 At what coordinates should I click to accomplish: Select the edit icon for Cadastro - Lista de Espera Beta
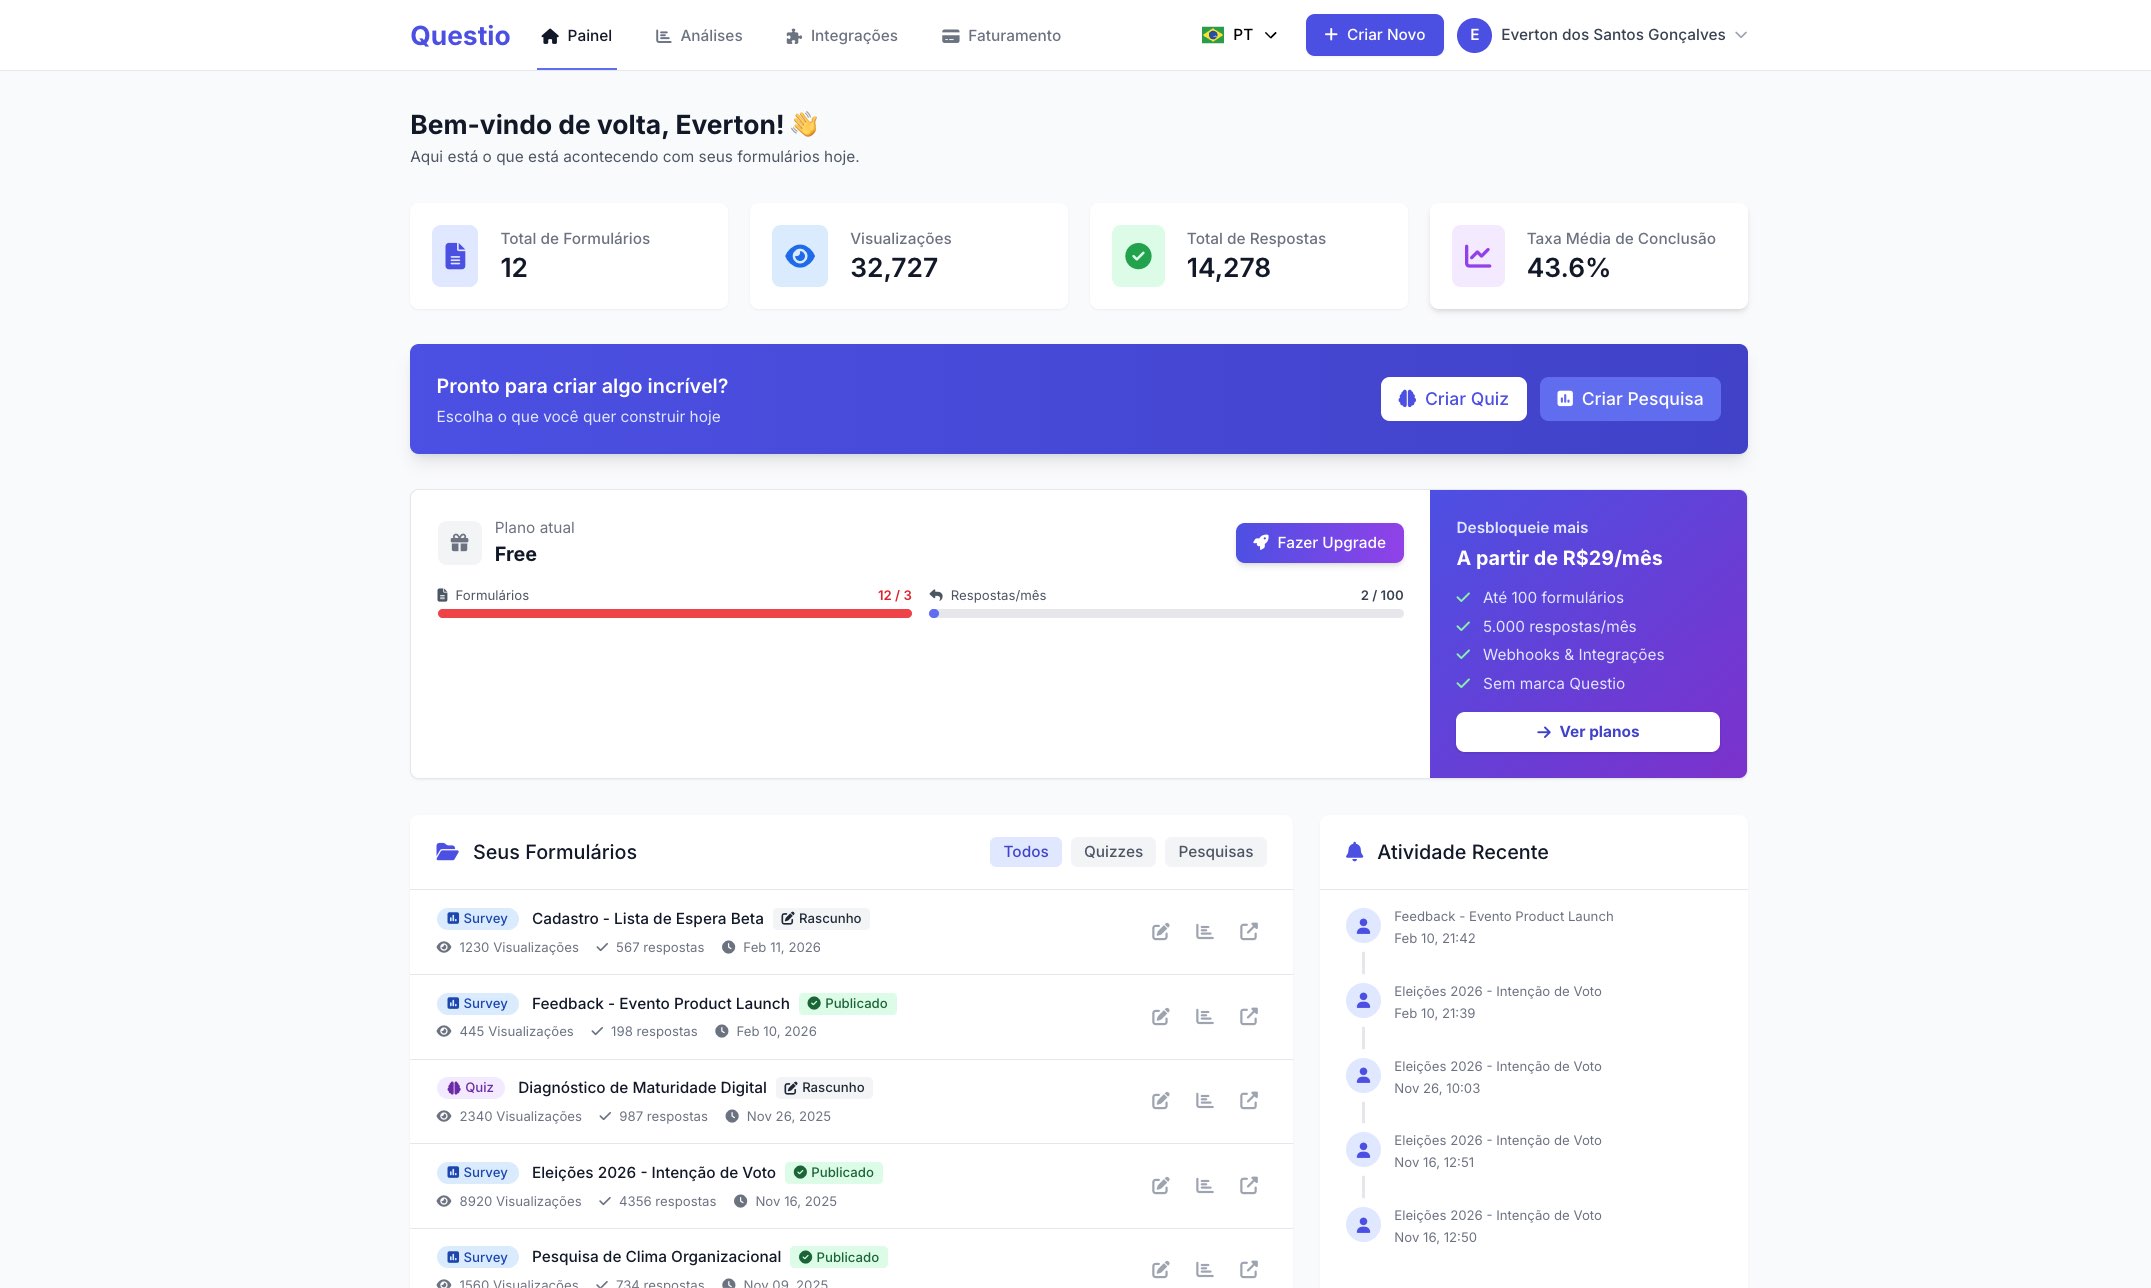[1161, 931]
